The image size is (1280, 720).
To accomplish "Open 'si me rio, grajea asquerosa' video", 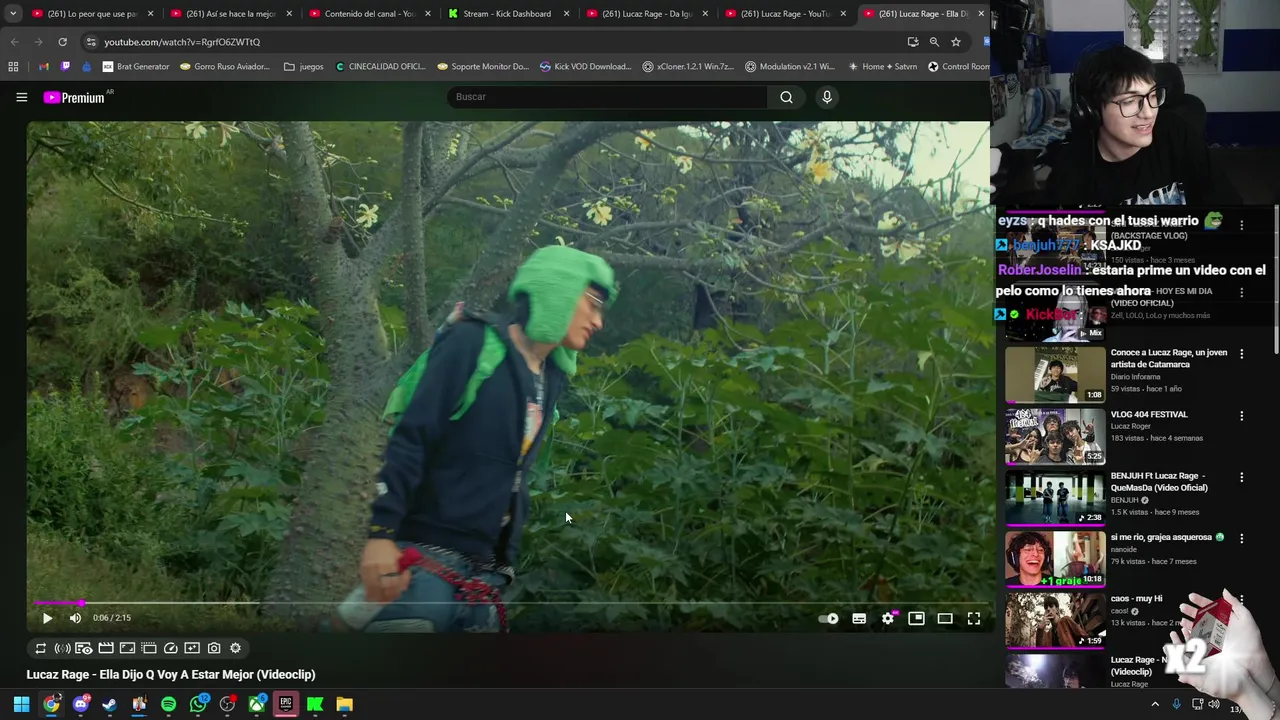I will pos(1055,558).
